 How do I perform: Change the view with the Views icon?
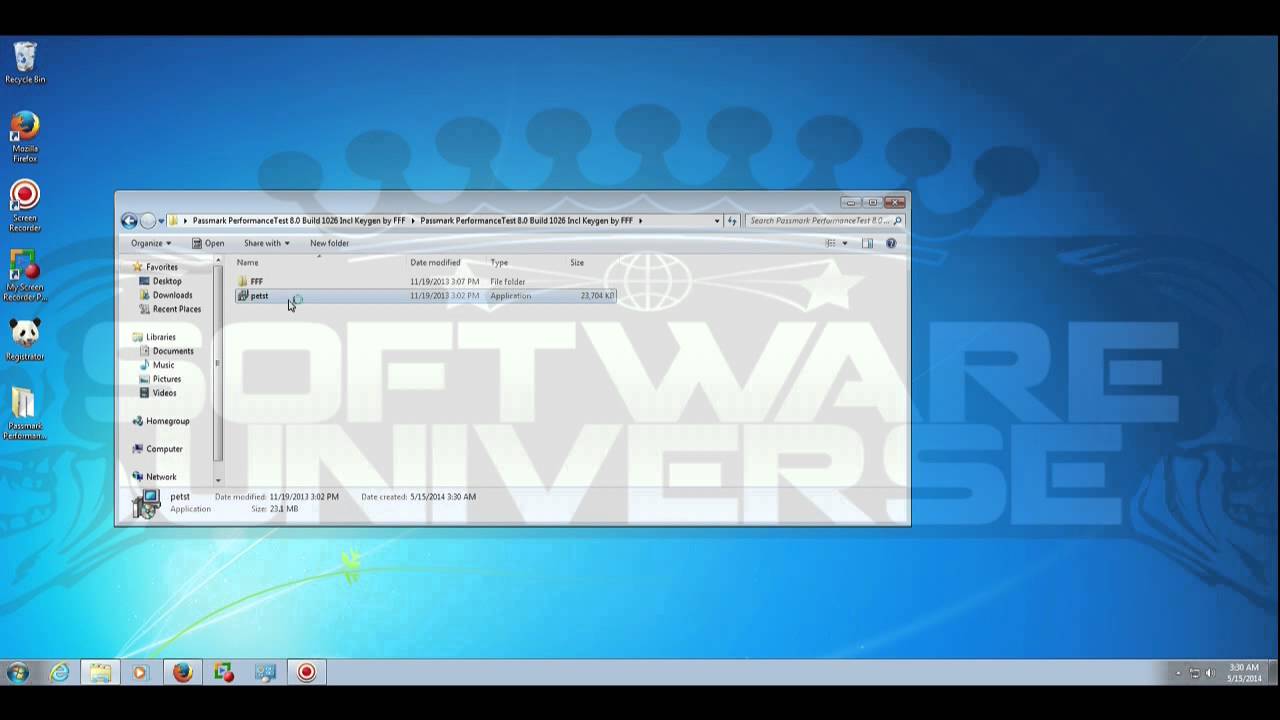click(x=830, y=243)
